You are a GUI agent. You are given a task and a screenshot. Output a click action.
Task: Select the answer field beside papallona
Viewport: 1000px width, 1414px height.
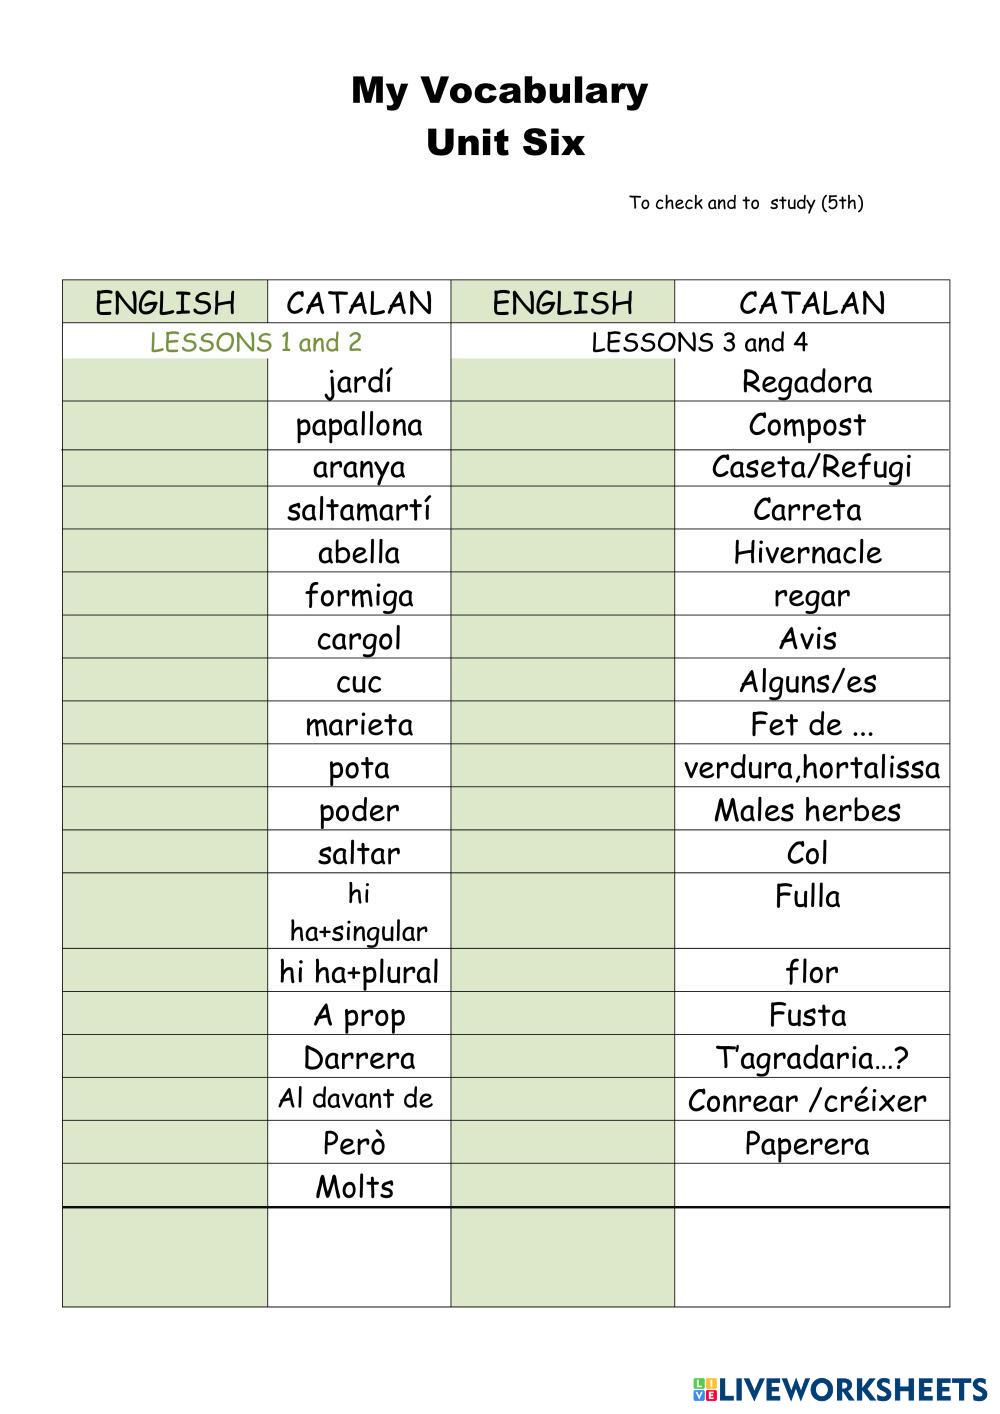pos(165,425)
